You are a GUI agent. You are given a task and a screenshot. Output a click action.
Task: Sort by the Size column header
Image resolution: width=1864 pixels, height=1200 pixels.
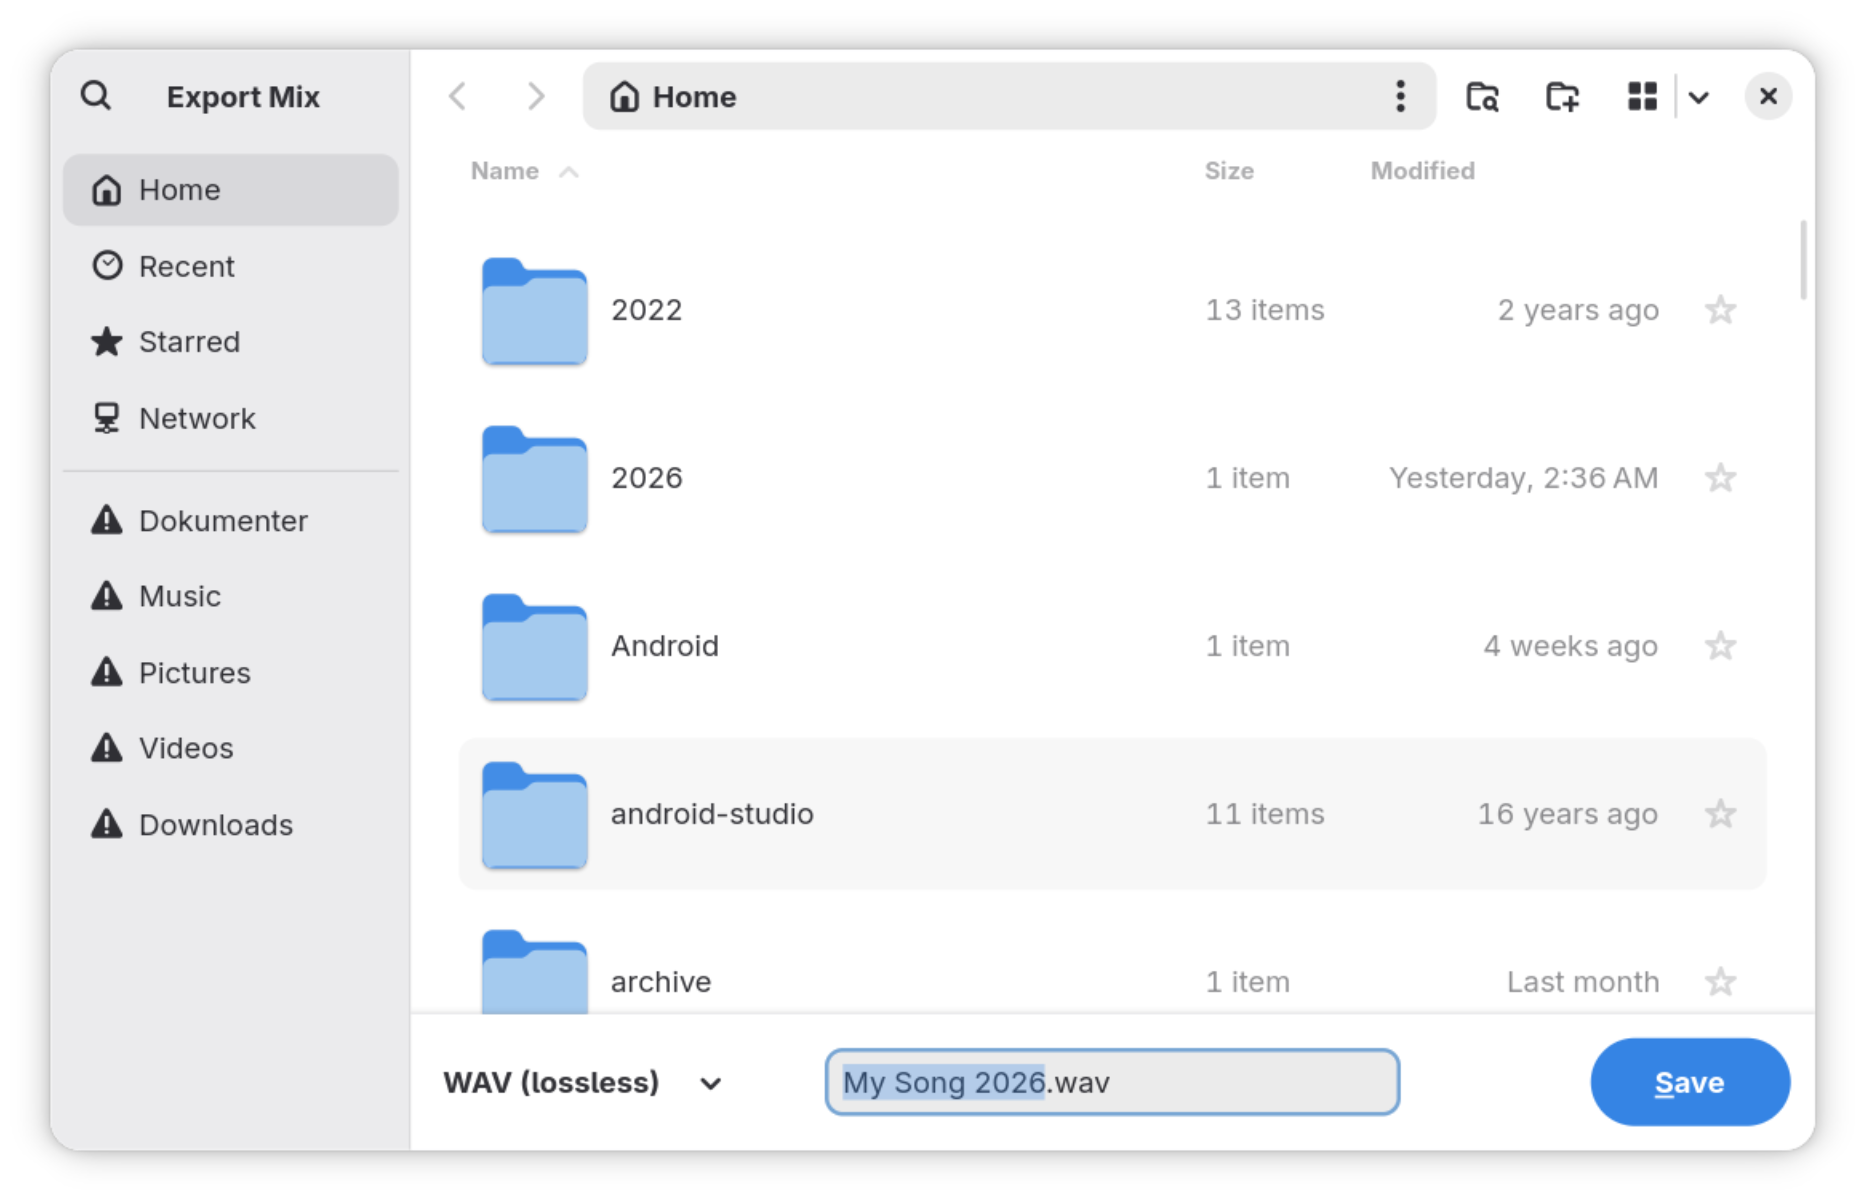[1229, 171]
